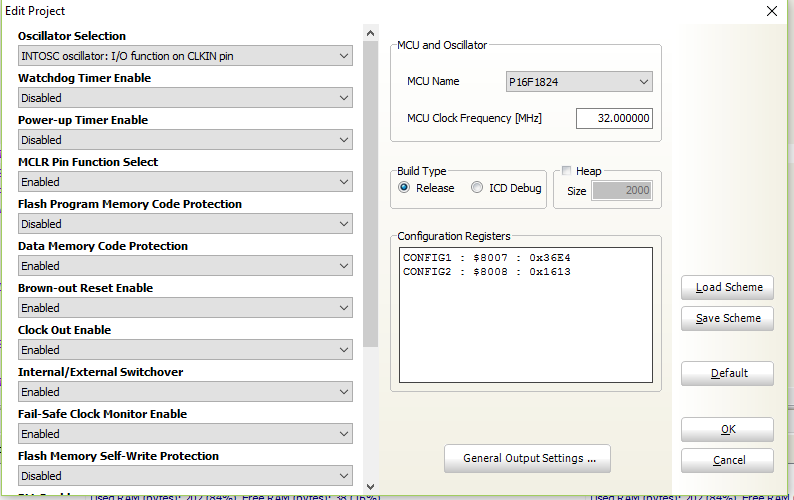Click the CONFIG1 register line
The image size is (794, 500).
[x=487, y=257]
